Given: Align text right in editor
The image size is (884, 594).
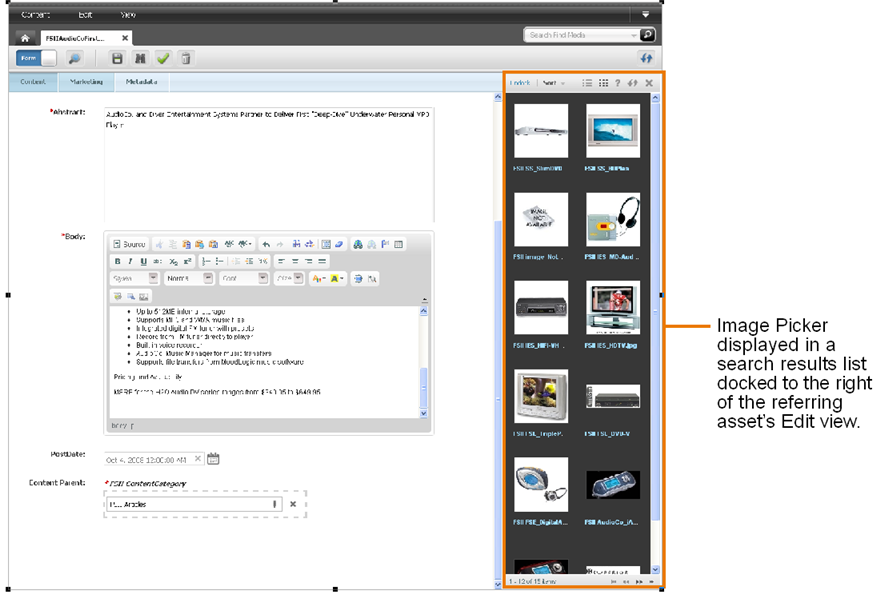Looking at the screenshot, I should pyautogui.click(x=308, y=261).
